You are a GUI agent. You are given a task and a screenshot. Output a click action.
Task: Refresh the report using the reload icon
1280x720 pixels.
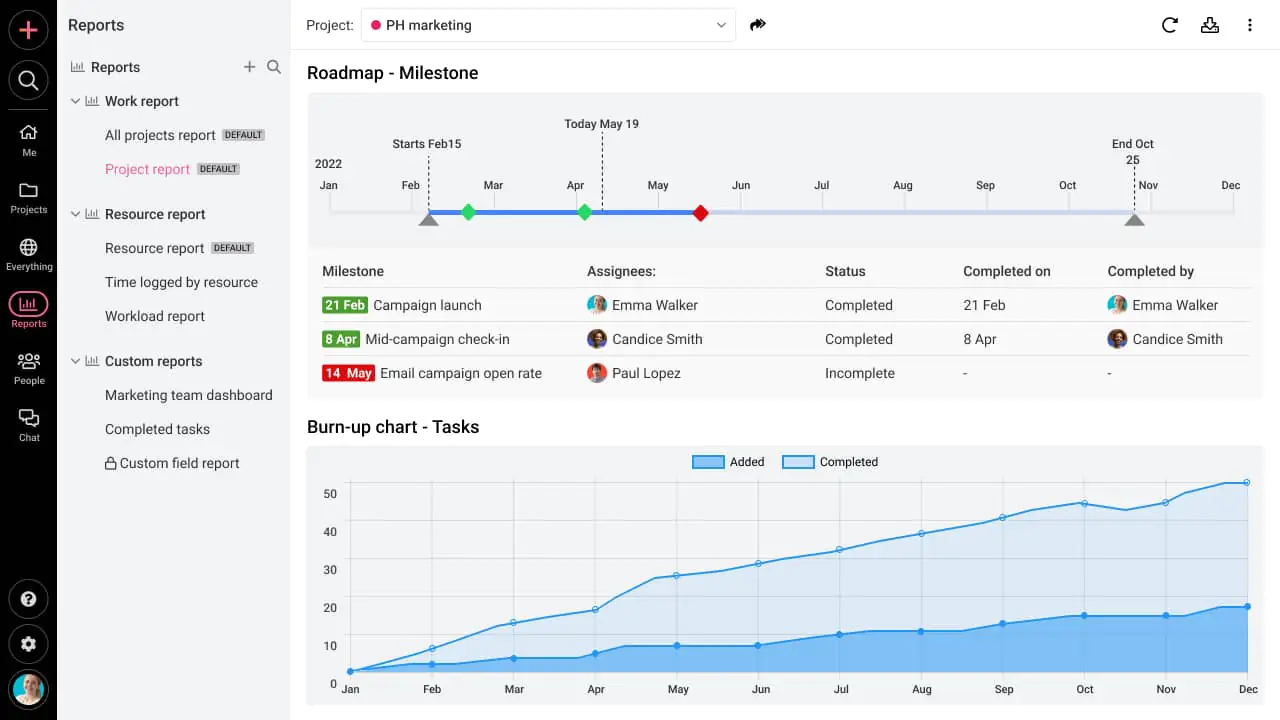pos(1170,25)
